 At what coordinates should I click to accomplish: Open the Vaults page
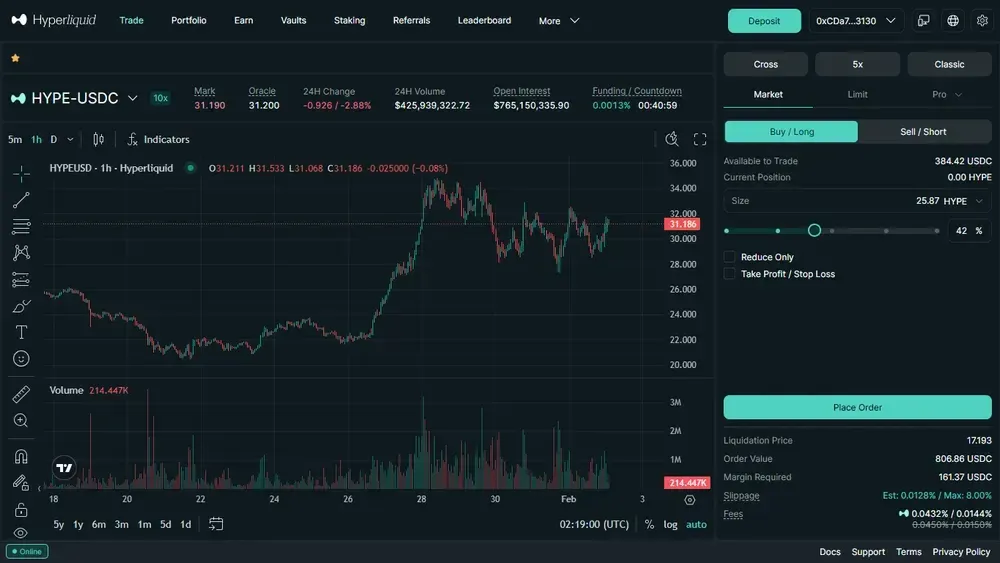click(x=293, y=20)
